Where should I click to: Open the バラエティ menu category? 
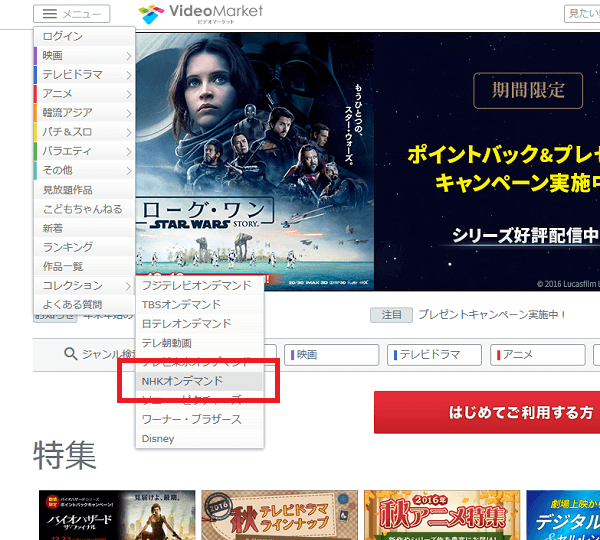pos(85,151)
